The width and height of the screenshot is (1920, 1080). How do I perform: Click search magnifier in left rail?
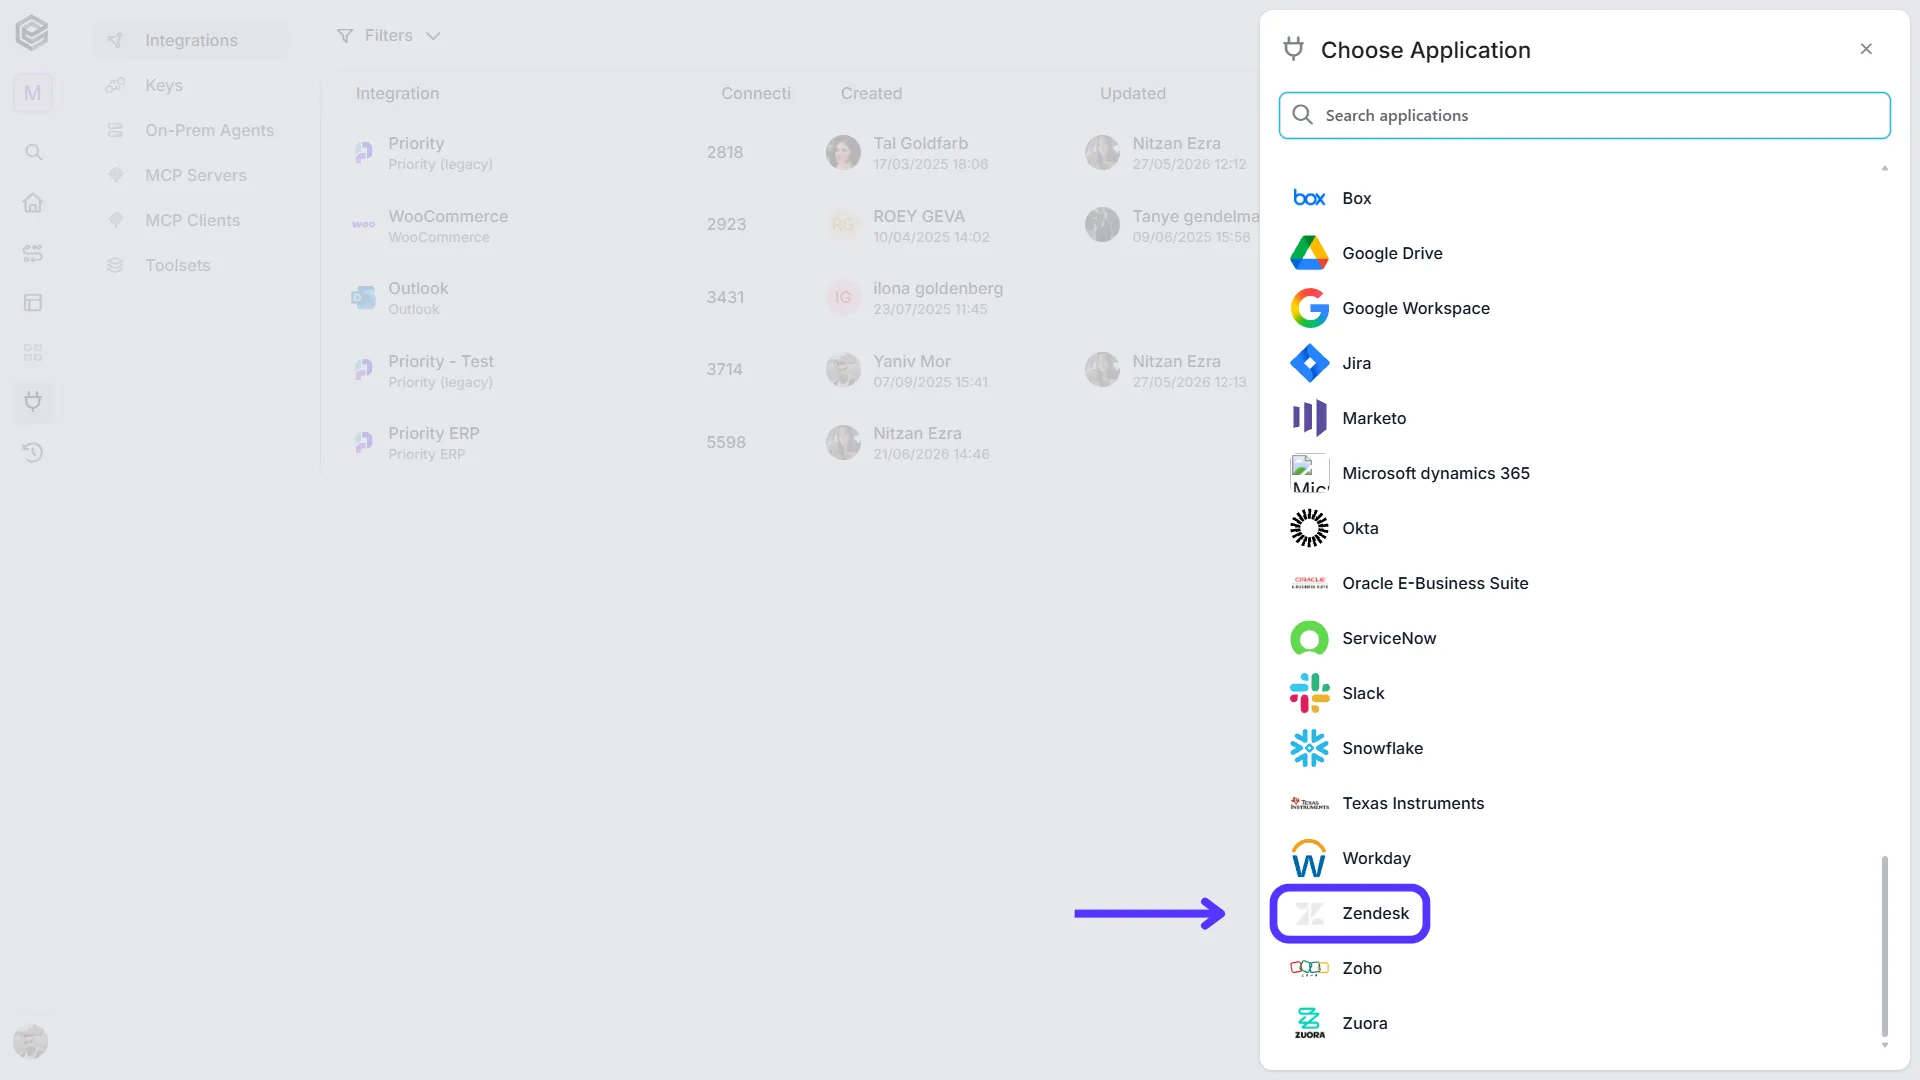tap(33, 153)
